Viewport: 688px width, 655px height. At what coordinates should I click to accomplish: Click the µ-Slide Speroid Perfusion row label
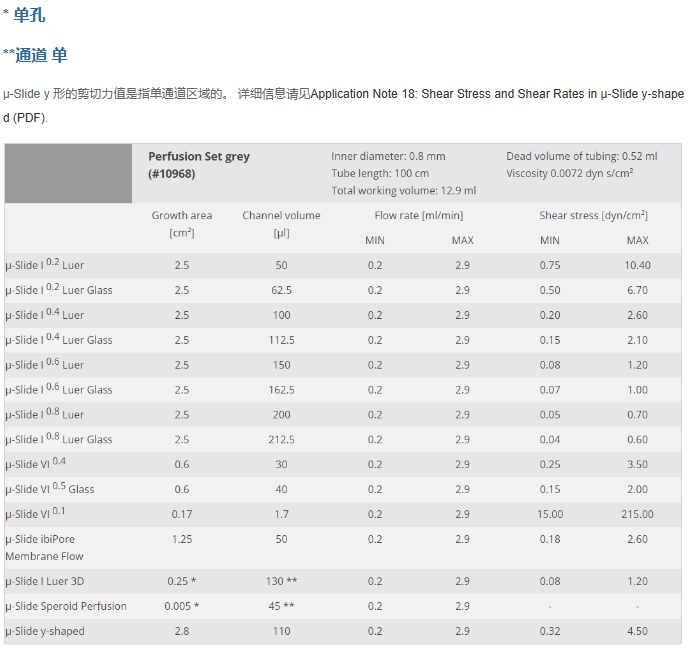coord(65,606)
